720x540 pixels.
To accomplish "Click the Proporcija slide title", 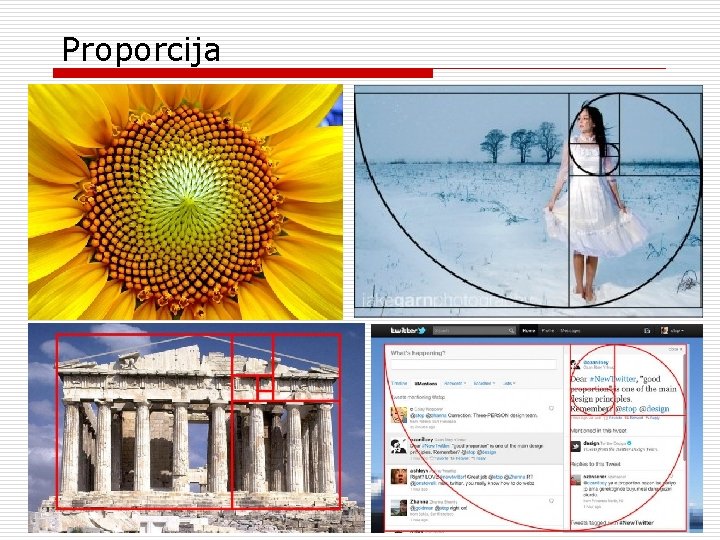I will tap(141, 49).
